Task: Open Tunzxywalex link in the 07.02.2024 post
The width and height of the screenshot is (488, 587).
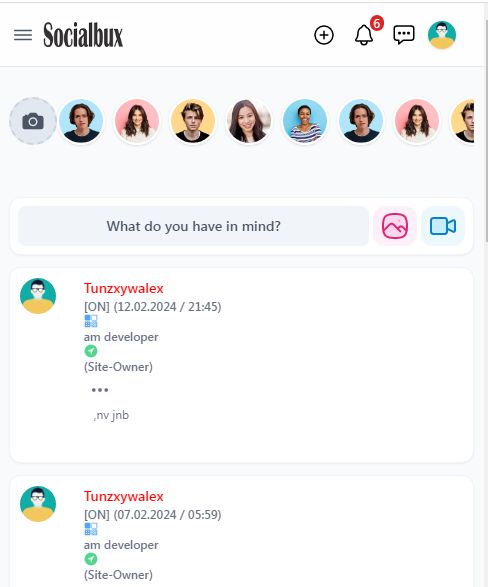Action: tap(123, 496)
